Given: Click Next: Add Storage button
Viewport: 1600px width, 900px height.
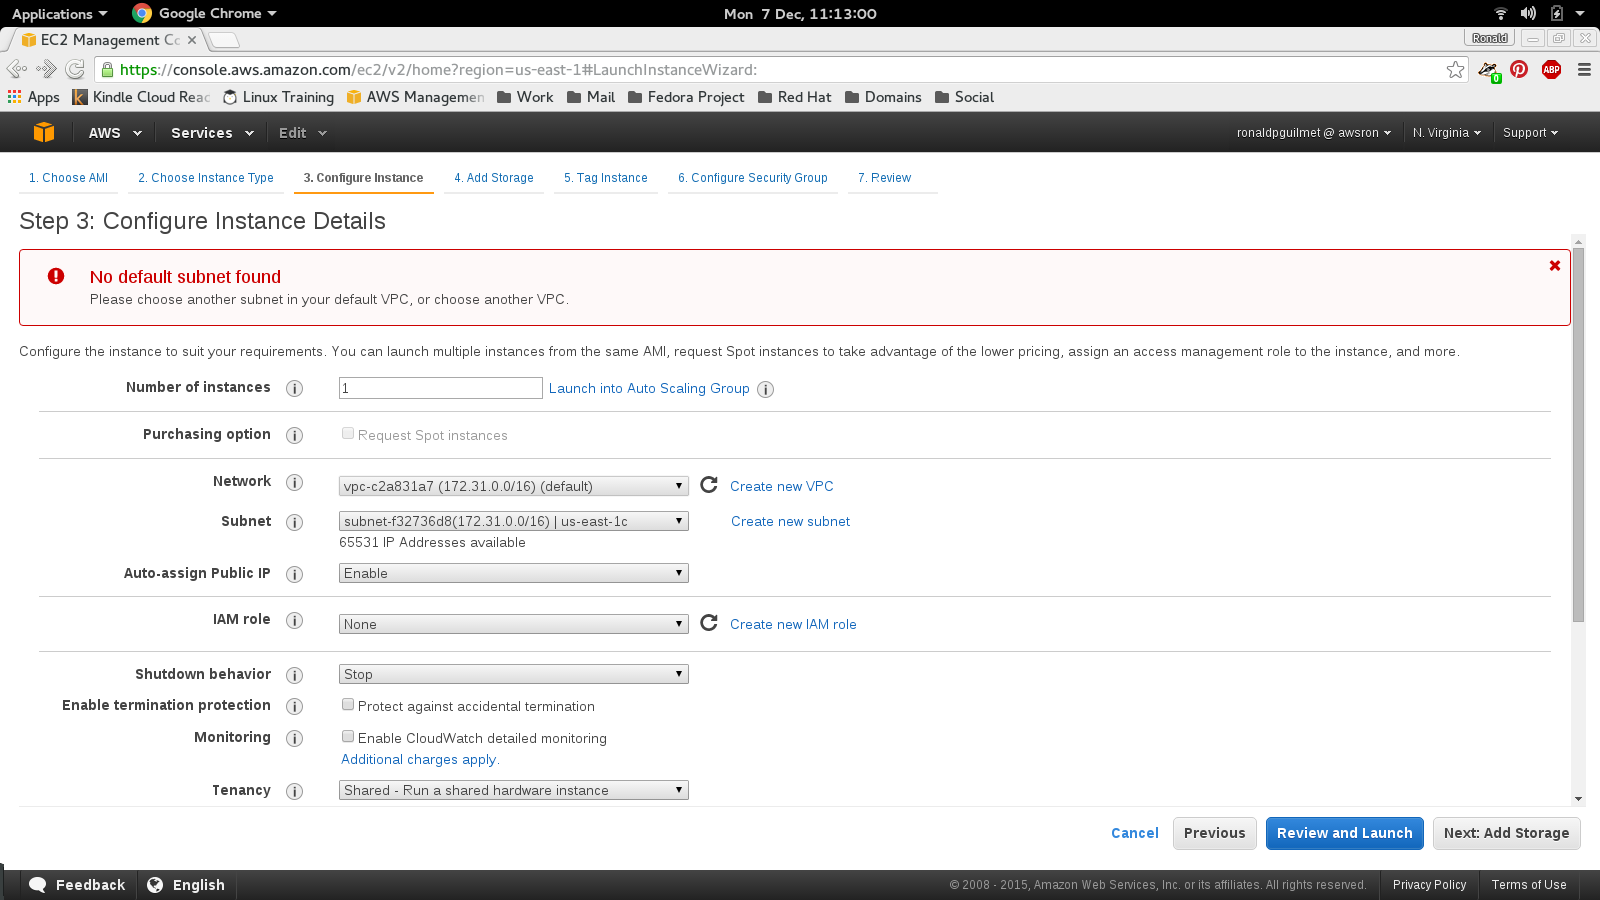Looking at the screenshot, I should click(x=1506, y=833).
